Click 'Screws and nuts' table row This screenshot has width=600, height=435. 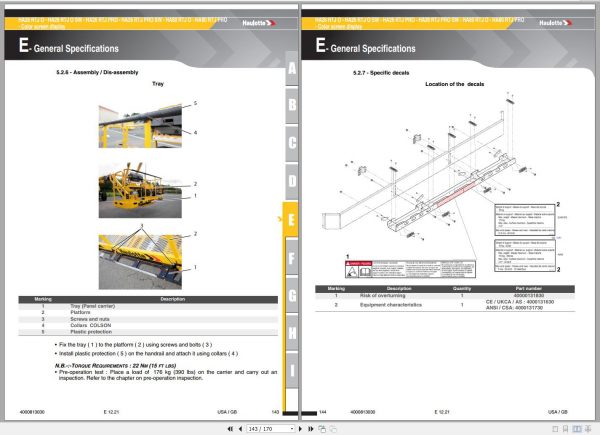148,319
